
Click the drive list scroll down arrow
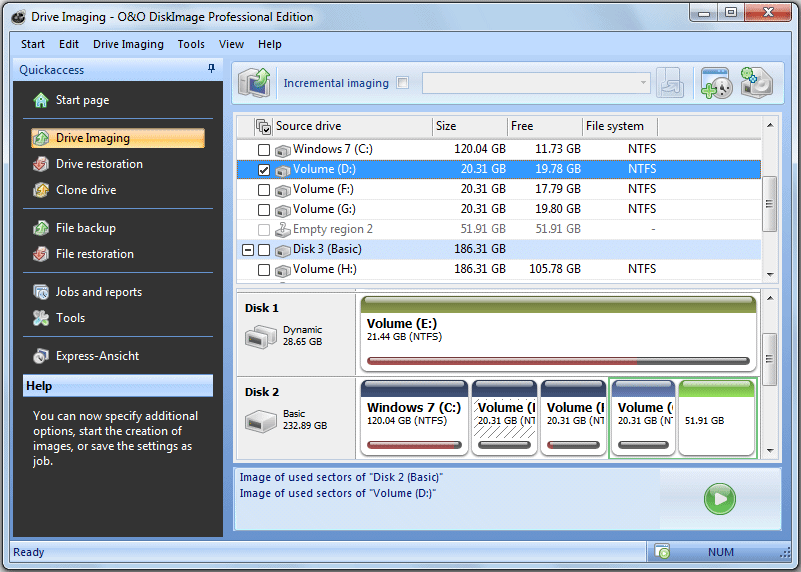[x=770, y=274]
